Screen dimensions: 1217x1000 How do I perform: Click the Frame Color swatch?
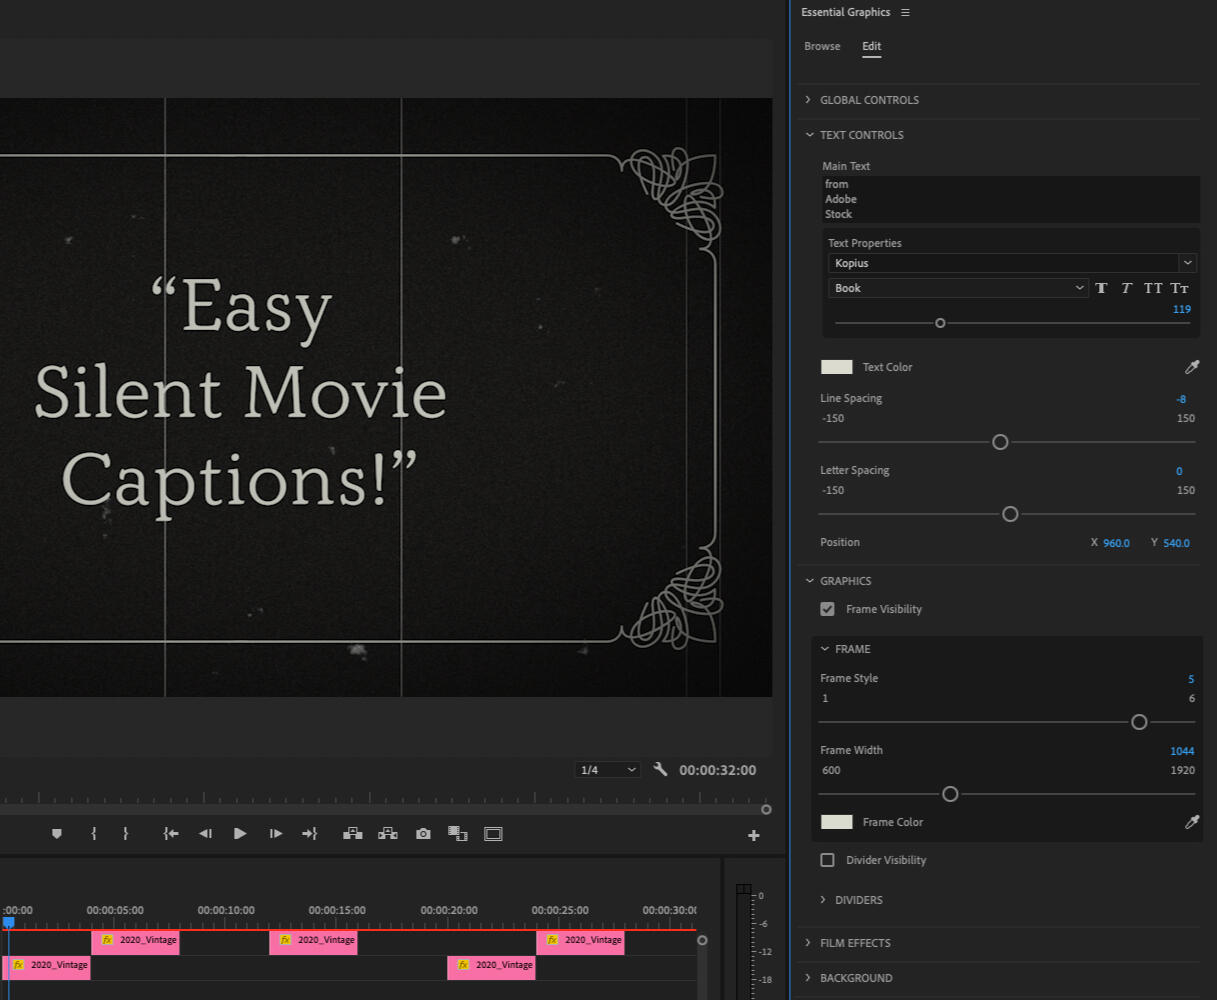[x=836, y=822]
